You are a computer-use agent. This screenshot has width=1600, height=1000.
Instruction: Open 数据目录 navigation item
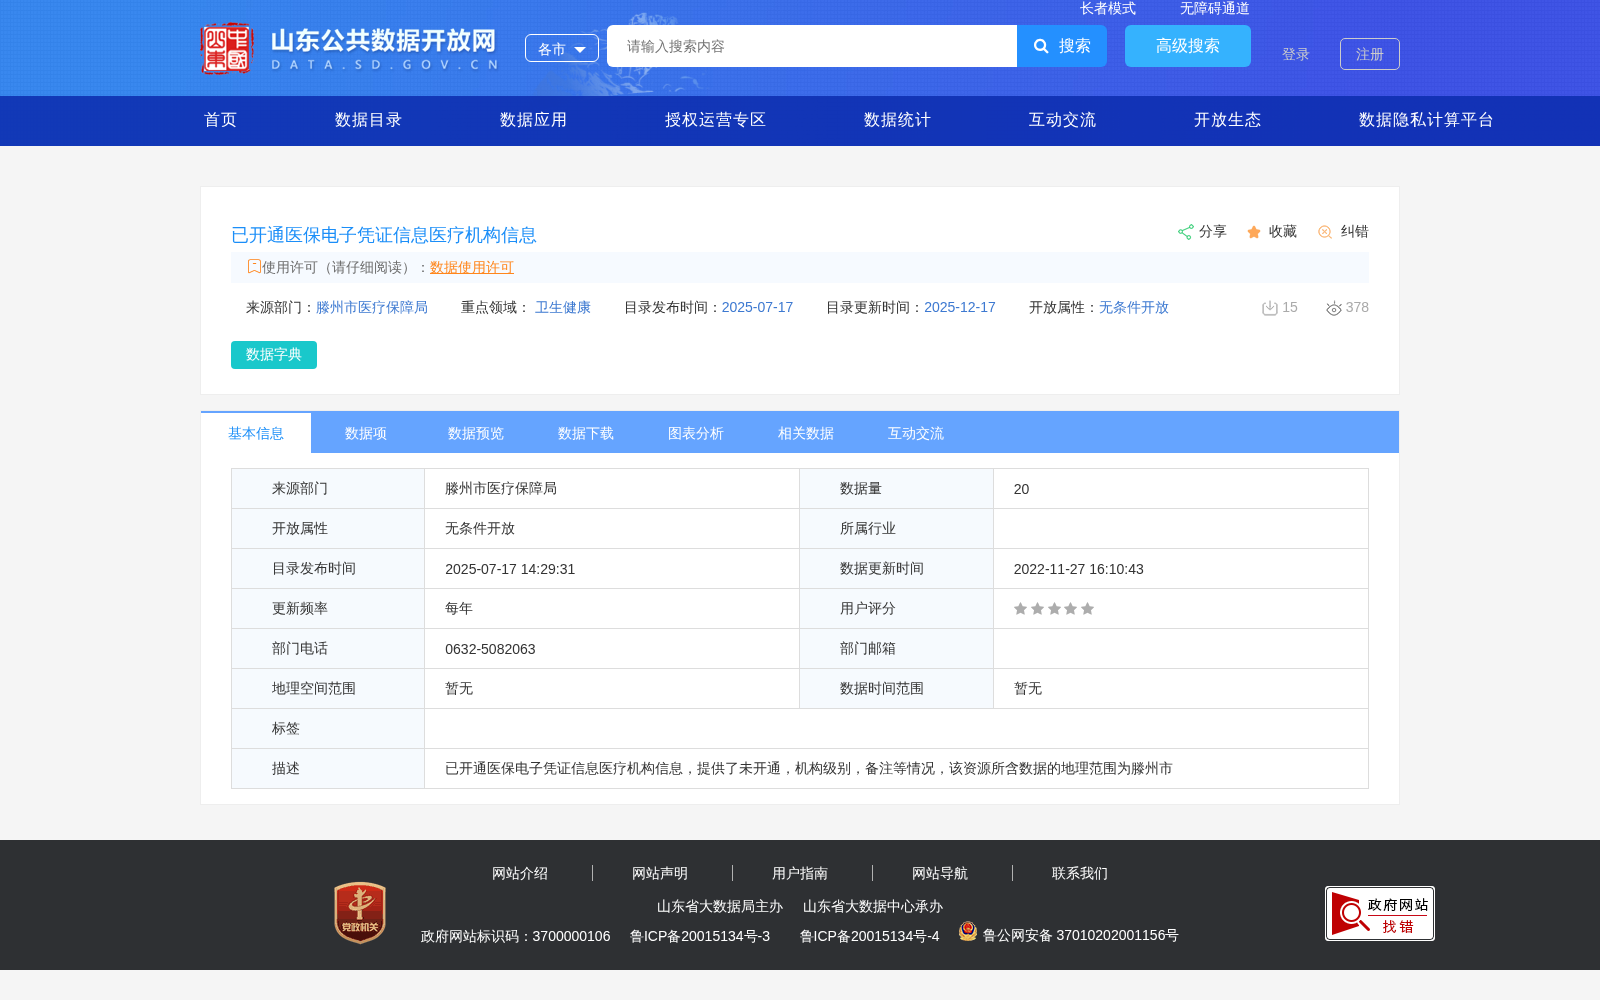[x=368, y=120]
